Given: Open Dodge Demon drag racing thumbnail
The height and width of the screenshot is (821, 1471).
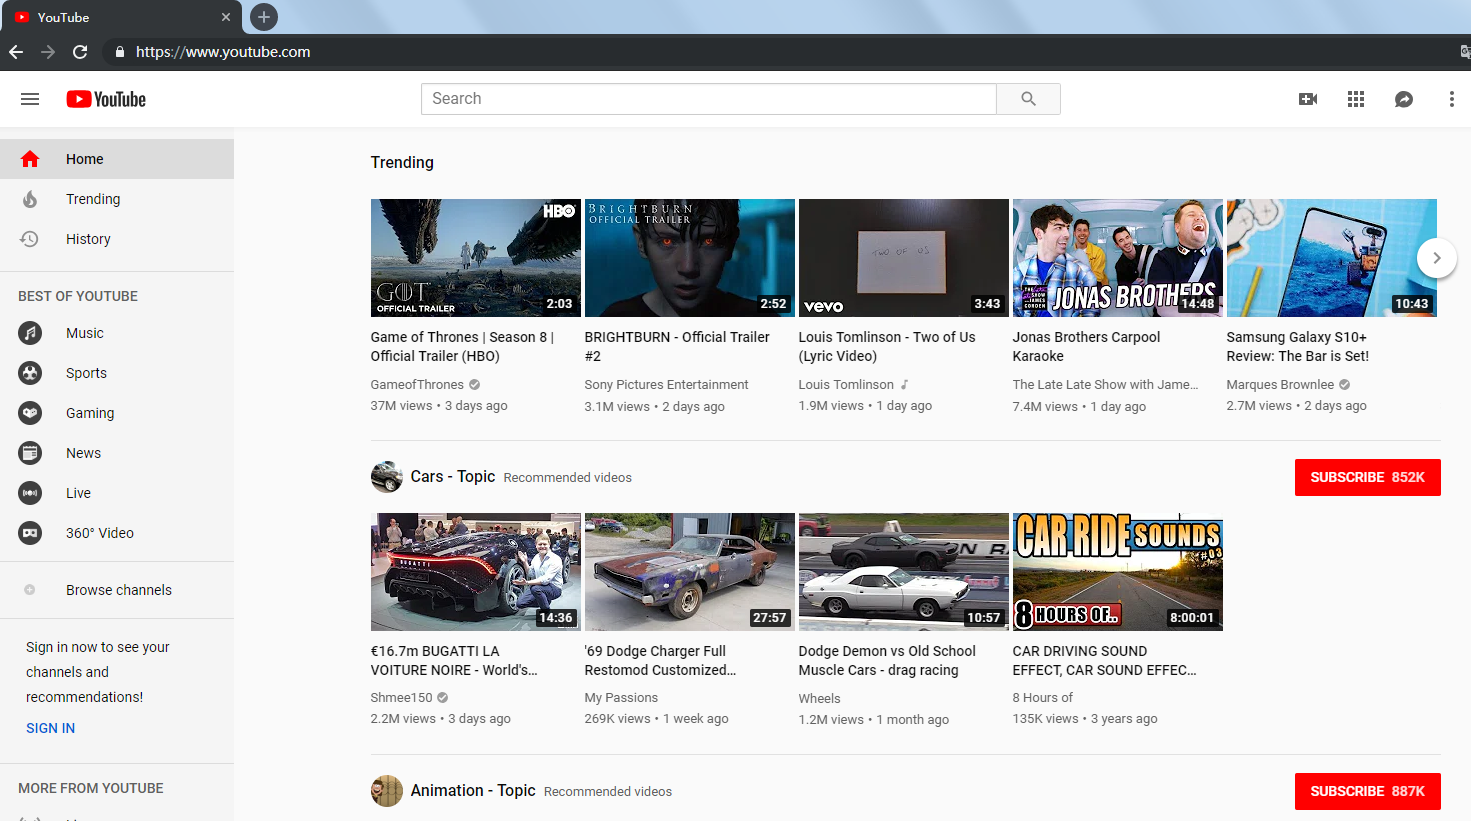Looking at the screenshot, I should 904,572.
